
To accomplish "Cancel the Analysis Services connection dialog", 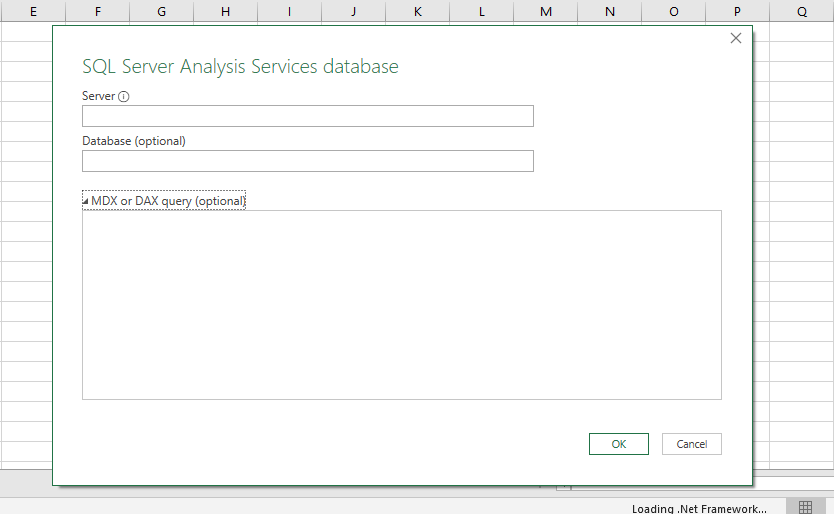I will pyautogui.click(x=691, y=444).
